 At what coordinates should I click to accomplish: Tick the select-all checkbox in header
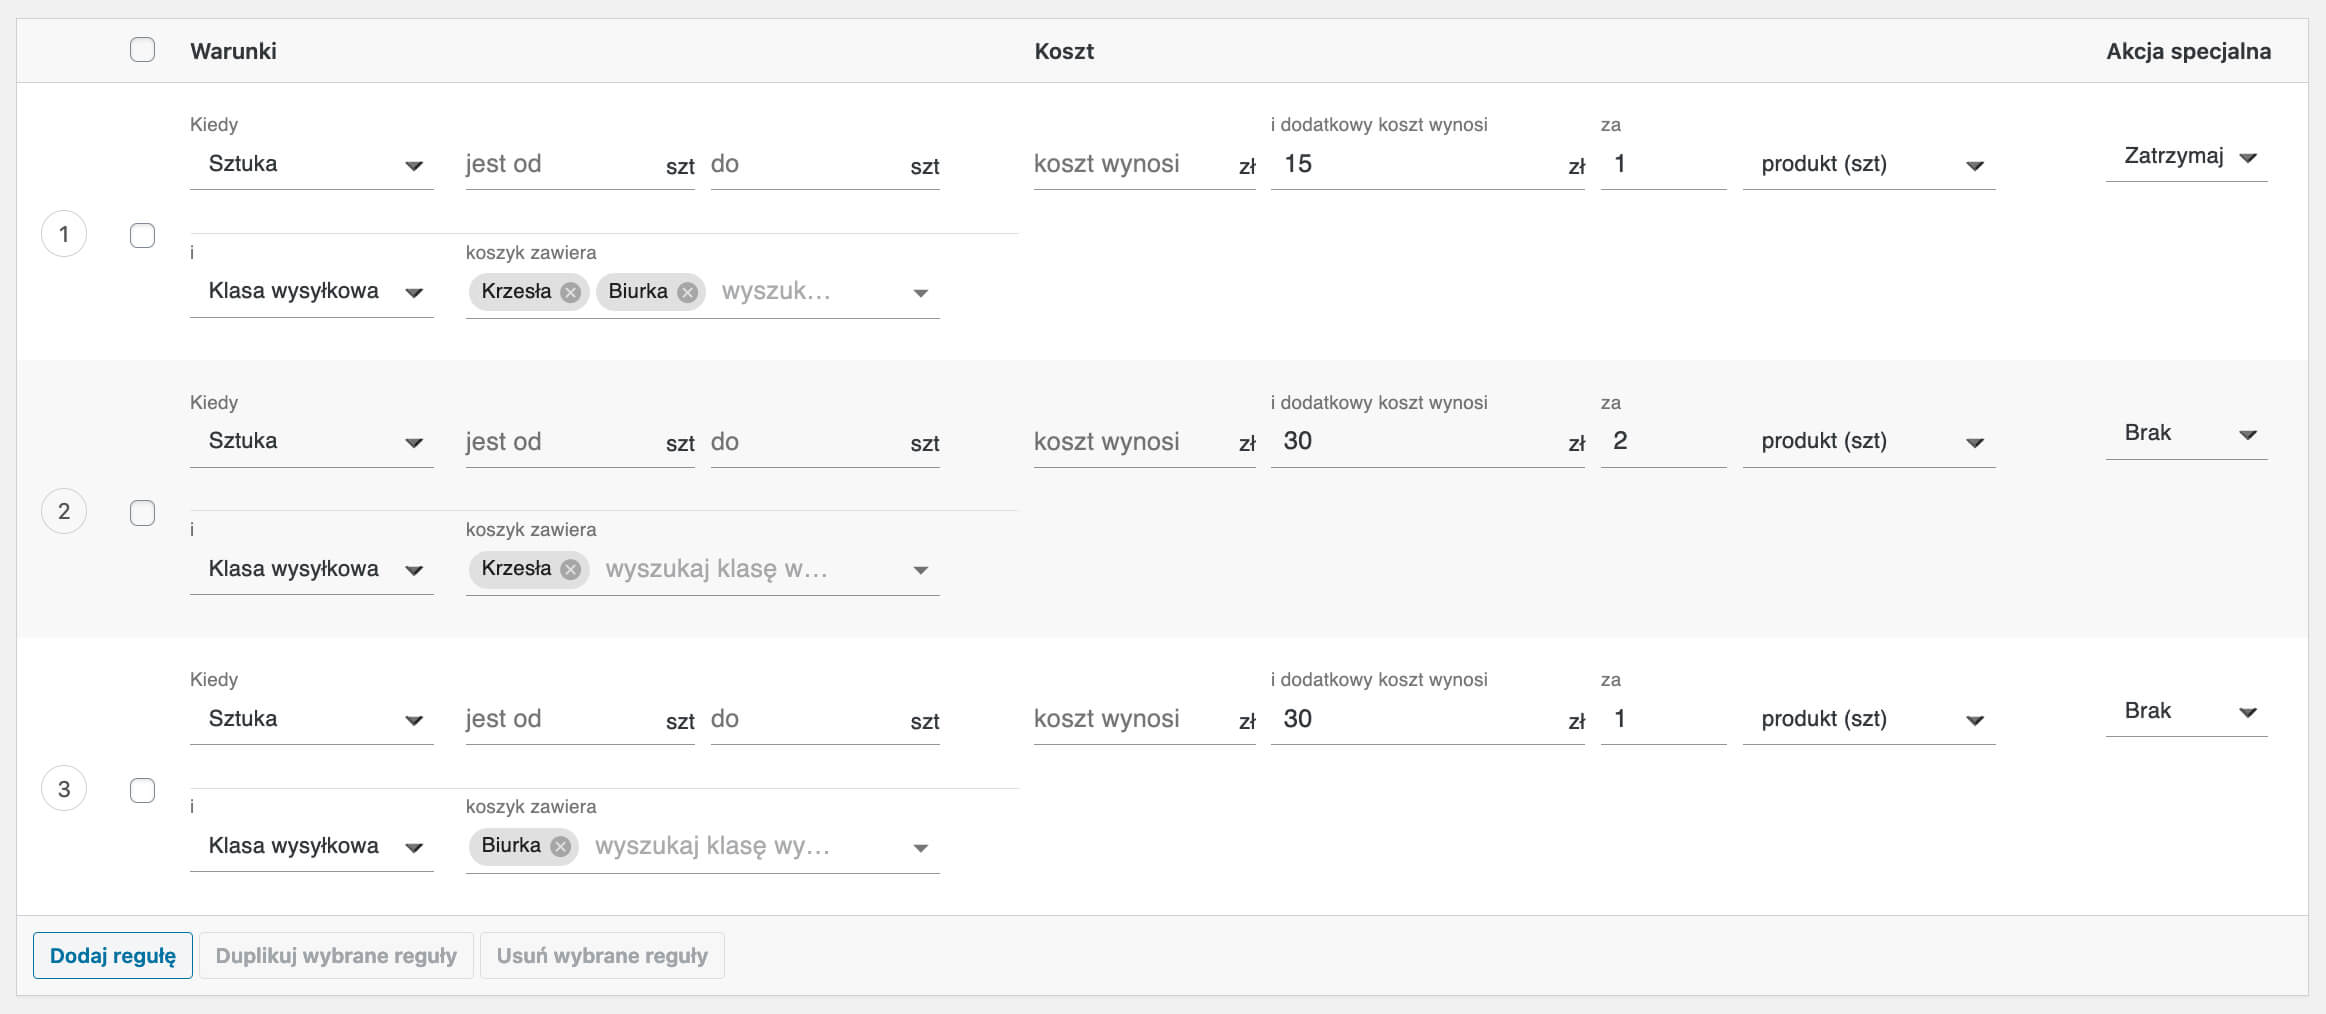pos(143,50)
